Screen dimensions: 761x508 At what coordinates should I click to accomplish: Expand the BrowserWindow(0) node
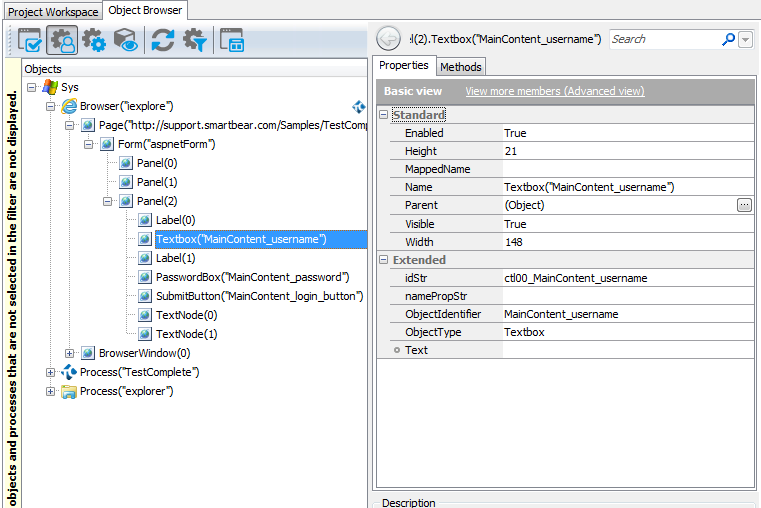(70, 353)
